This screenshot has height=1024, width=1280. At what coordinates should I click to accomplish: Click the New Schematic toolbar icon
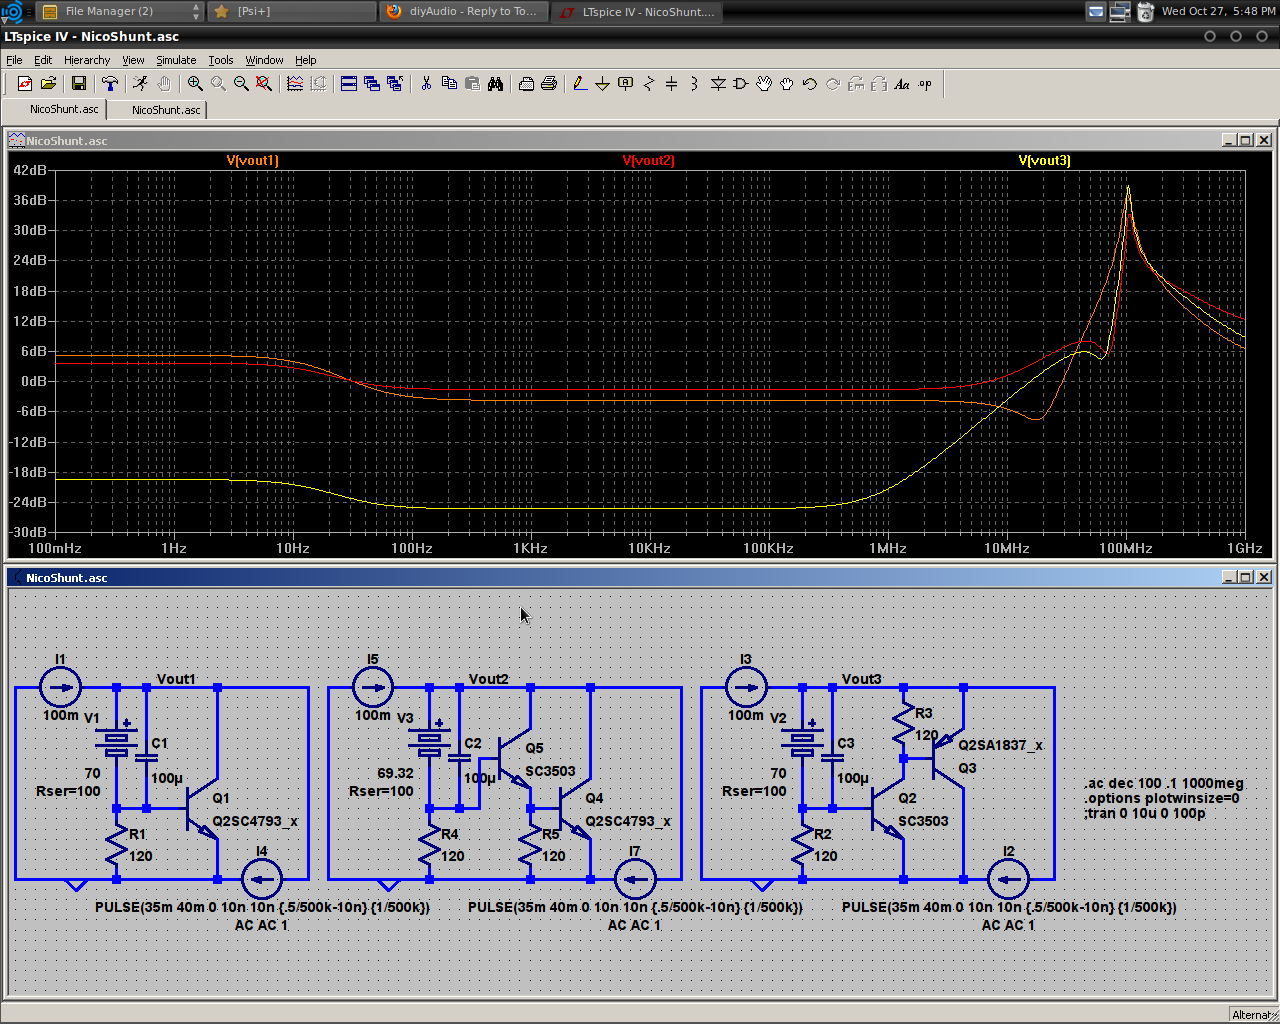25,84
